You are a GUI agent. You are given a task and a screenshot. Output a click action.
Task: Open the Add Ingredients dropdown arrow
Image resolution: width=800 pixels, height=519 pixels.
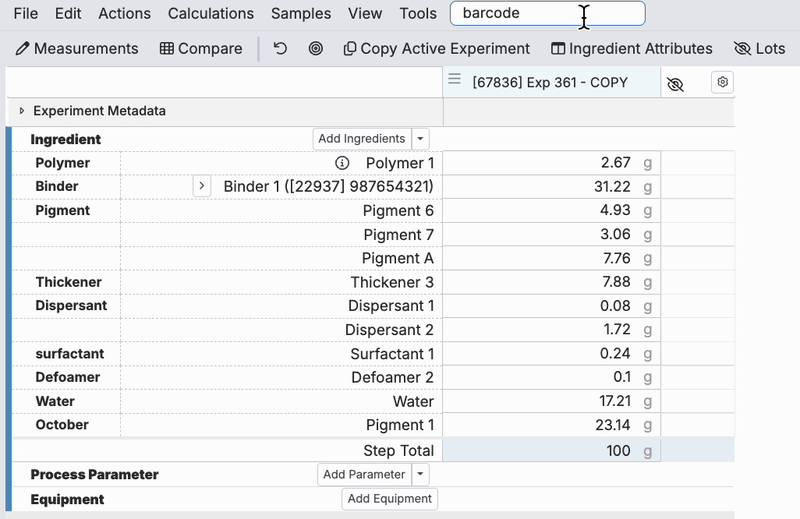420,139
